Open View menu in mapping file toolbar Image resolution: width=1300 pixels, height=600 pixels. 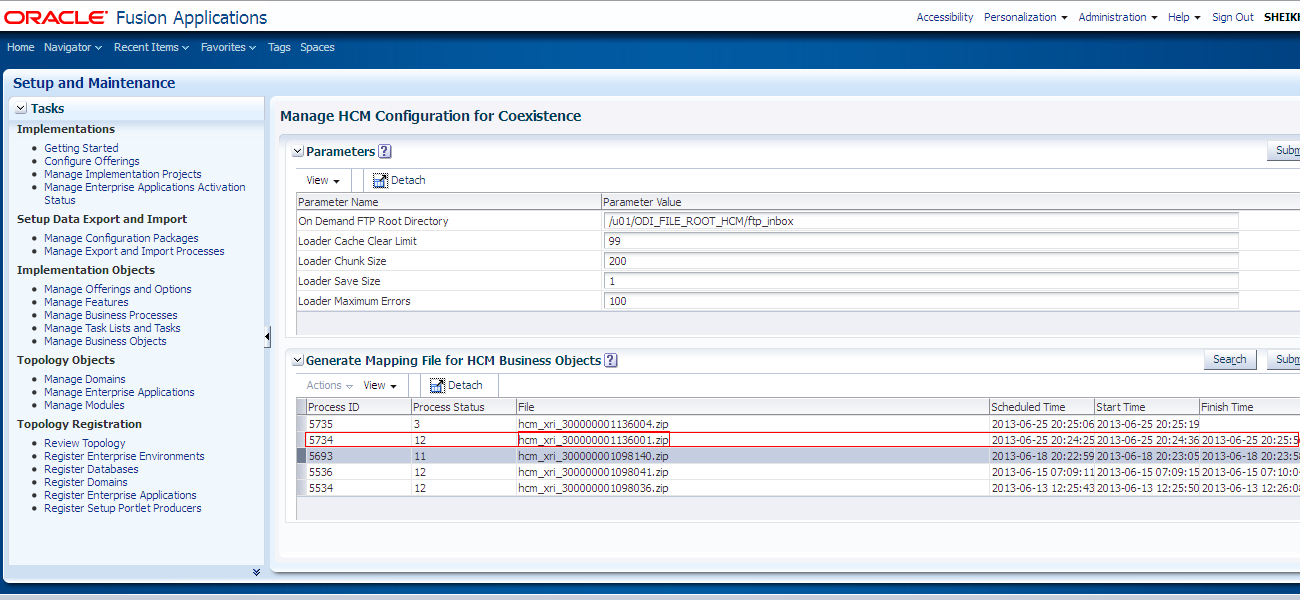[x=379, y=386]
